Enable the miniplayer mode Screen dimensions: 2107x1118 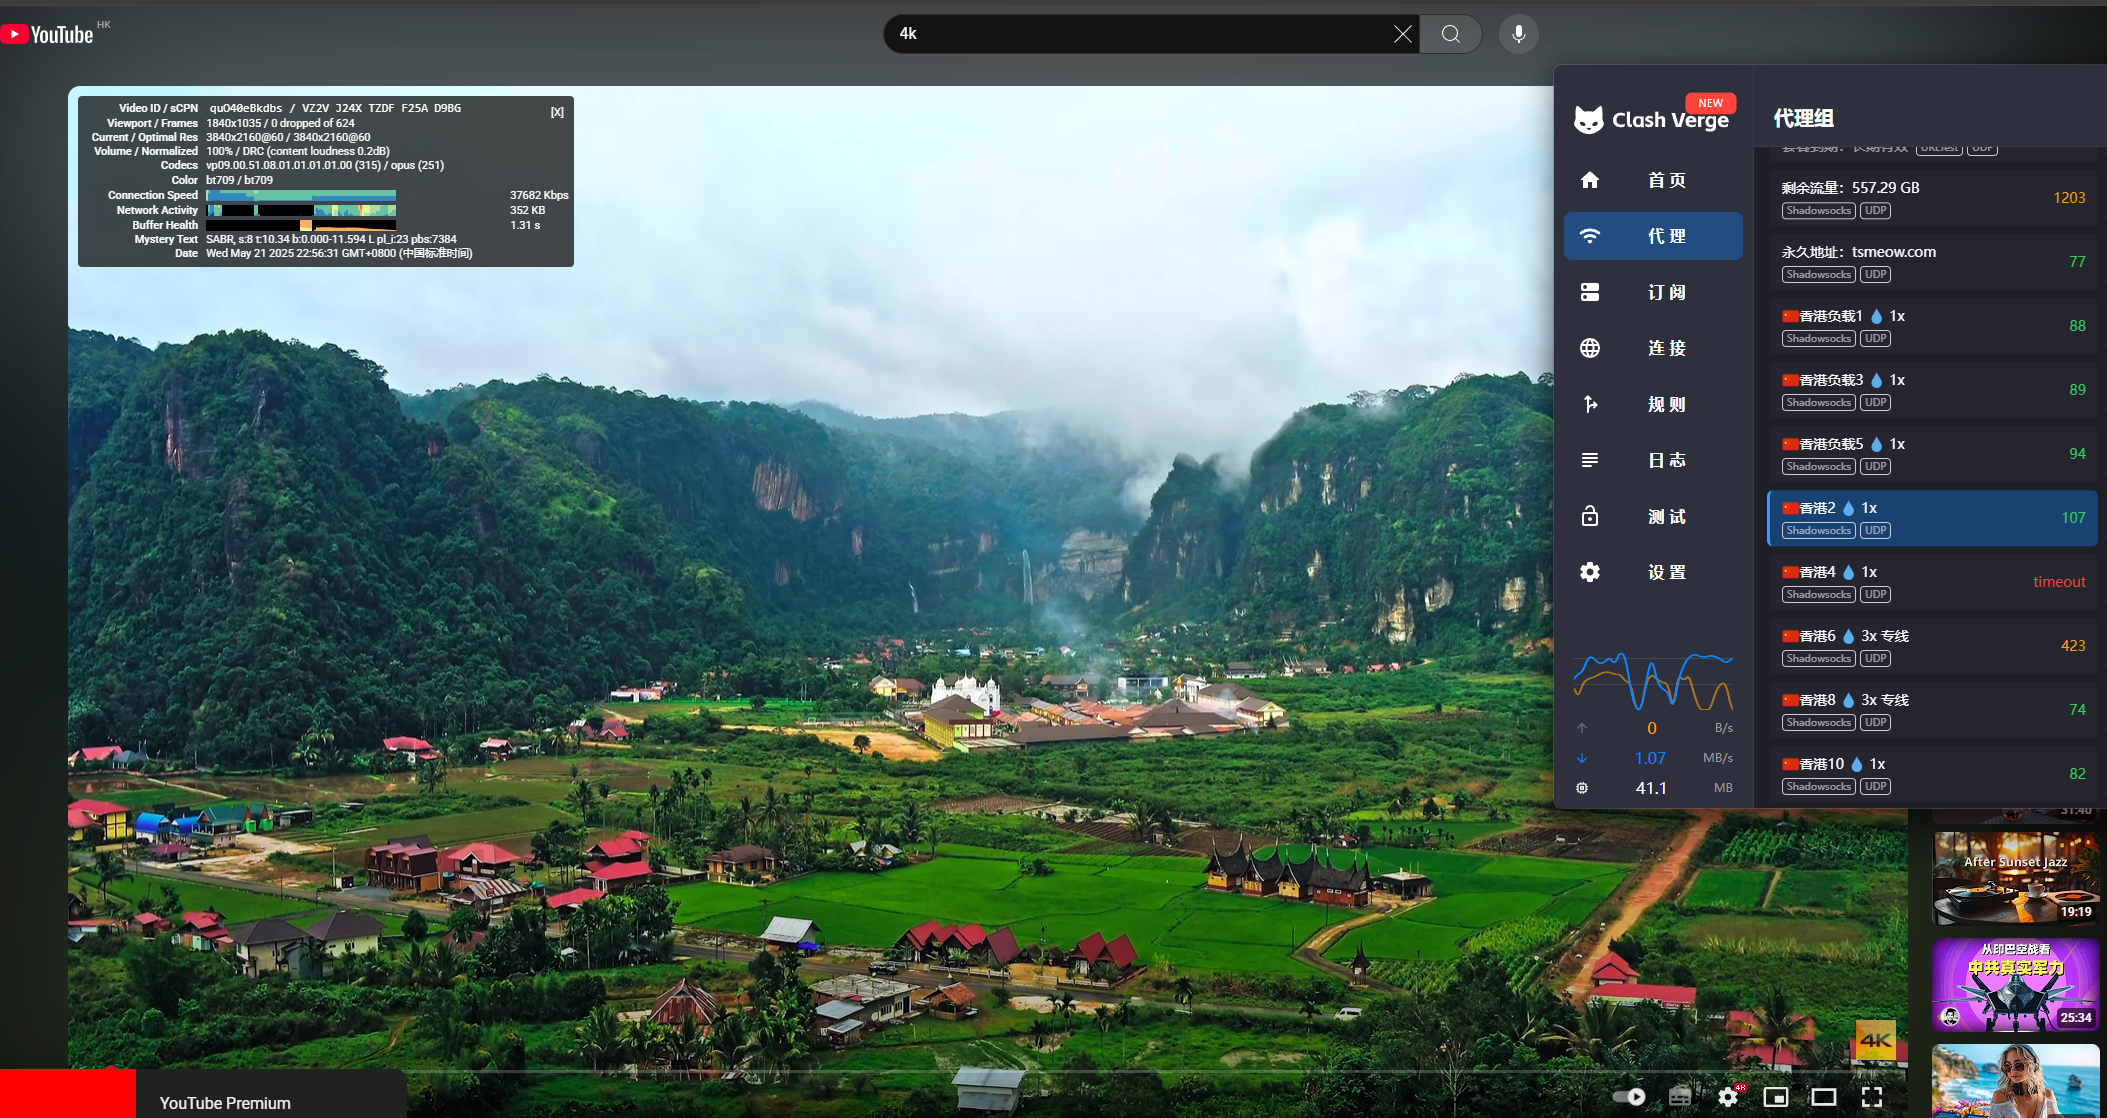(1776, 1097)
